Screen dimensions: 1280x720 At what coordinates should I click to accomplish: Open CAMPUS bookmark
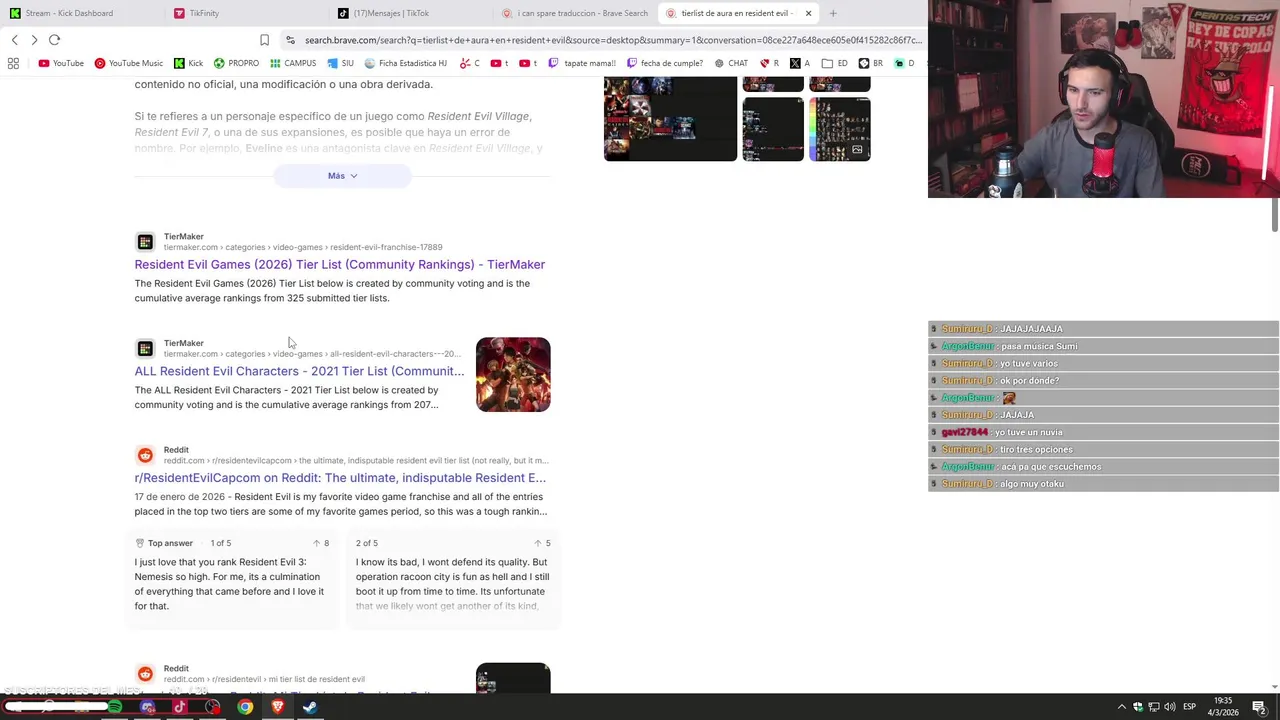(293, 63)
